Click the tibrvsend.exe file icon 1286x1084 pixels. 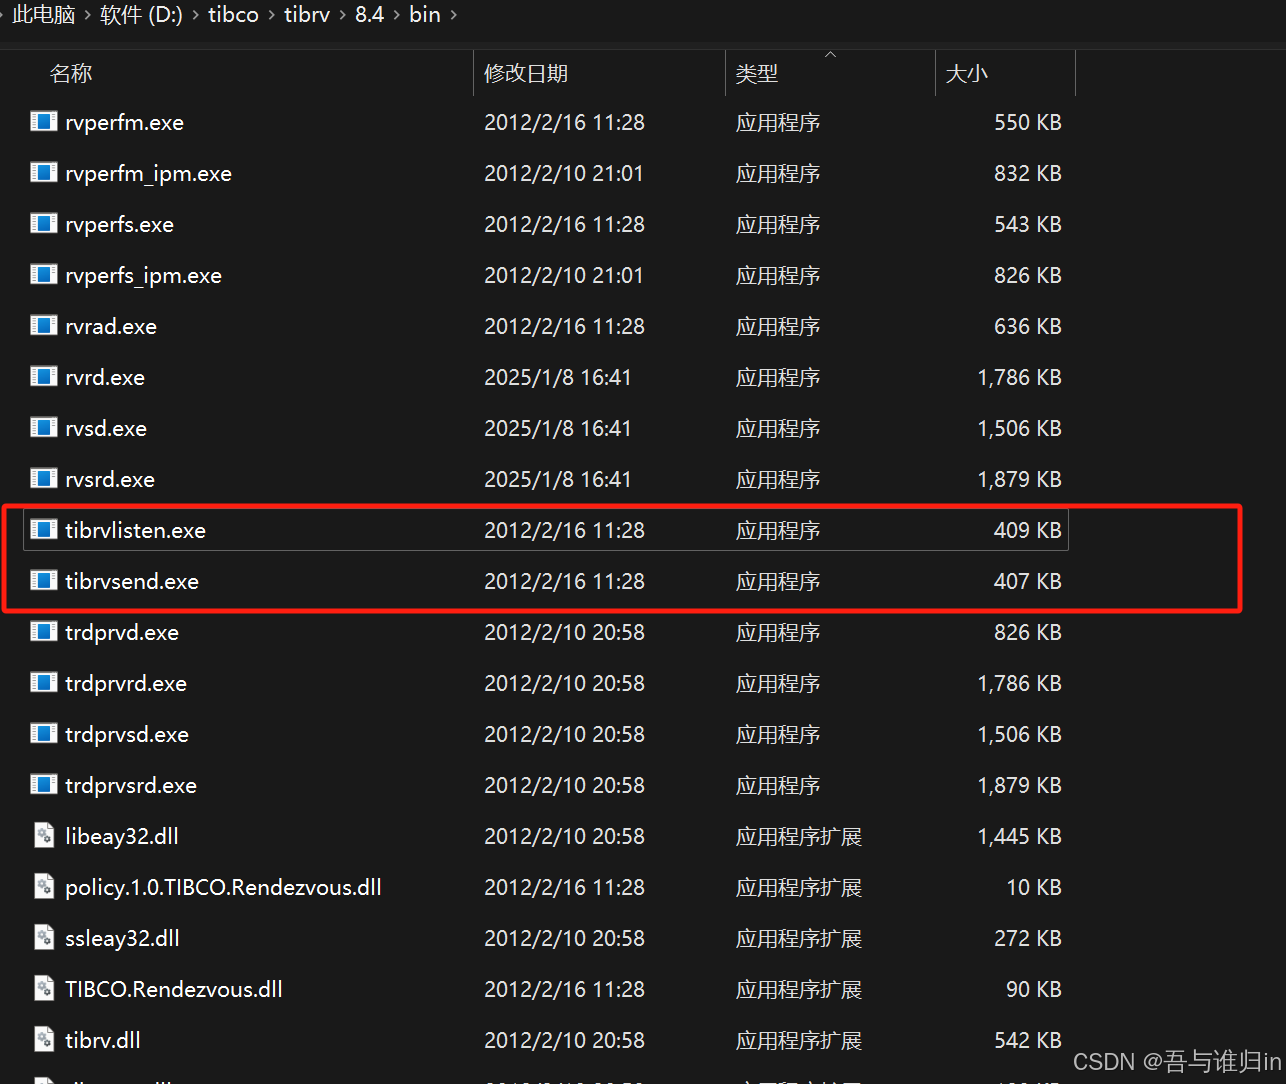pyautogui.click(x=44, y=580)
